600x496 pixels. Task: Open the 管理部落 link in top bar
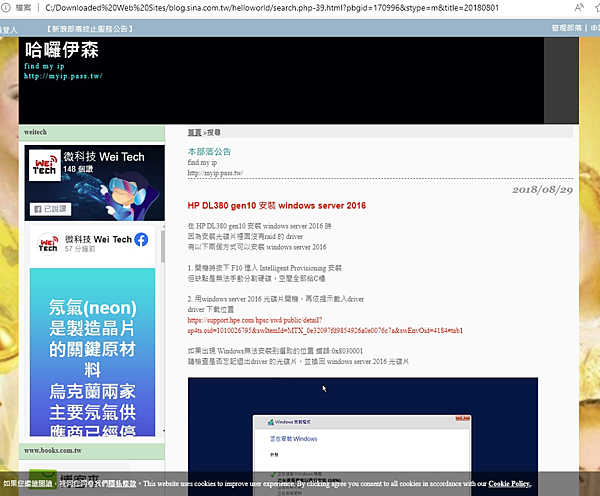click(566, 28)
